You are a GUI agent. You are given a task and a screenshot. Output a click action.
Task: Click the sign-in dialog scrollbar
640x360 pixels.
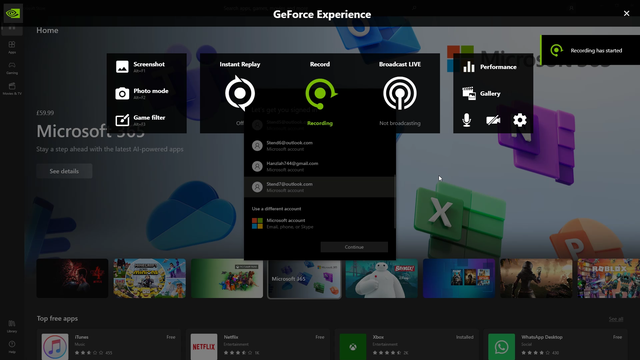[395, 202]
